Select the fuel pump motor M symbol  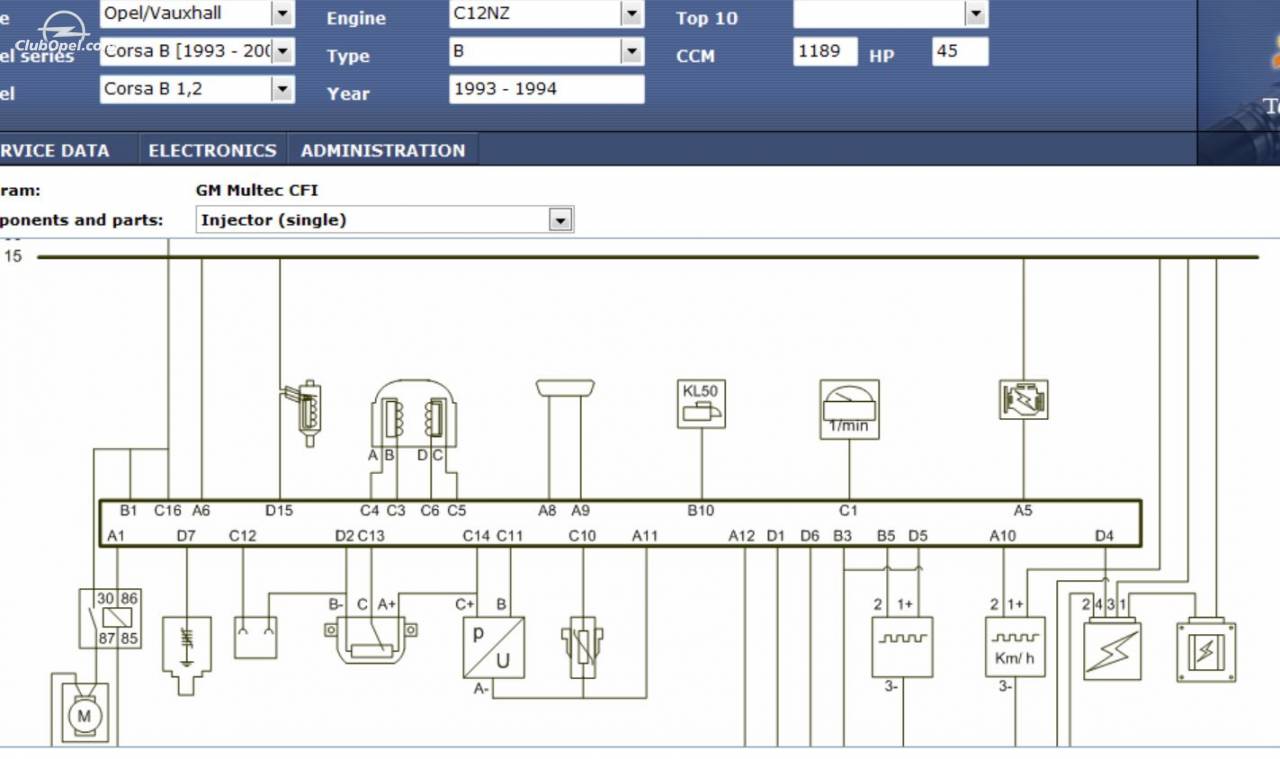click(85, 711)
